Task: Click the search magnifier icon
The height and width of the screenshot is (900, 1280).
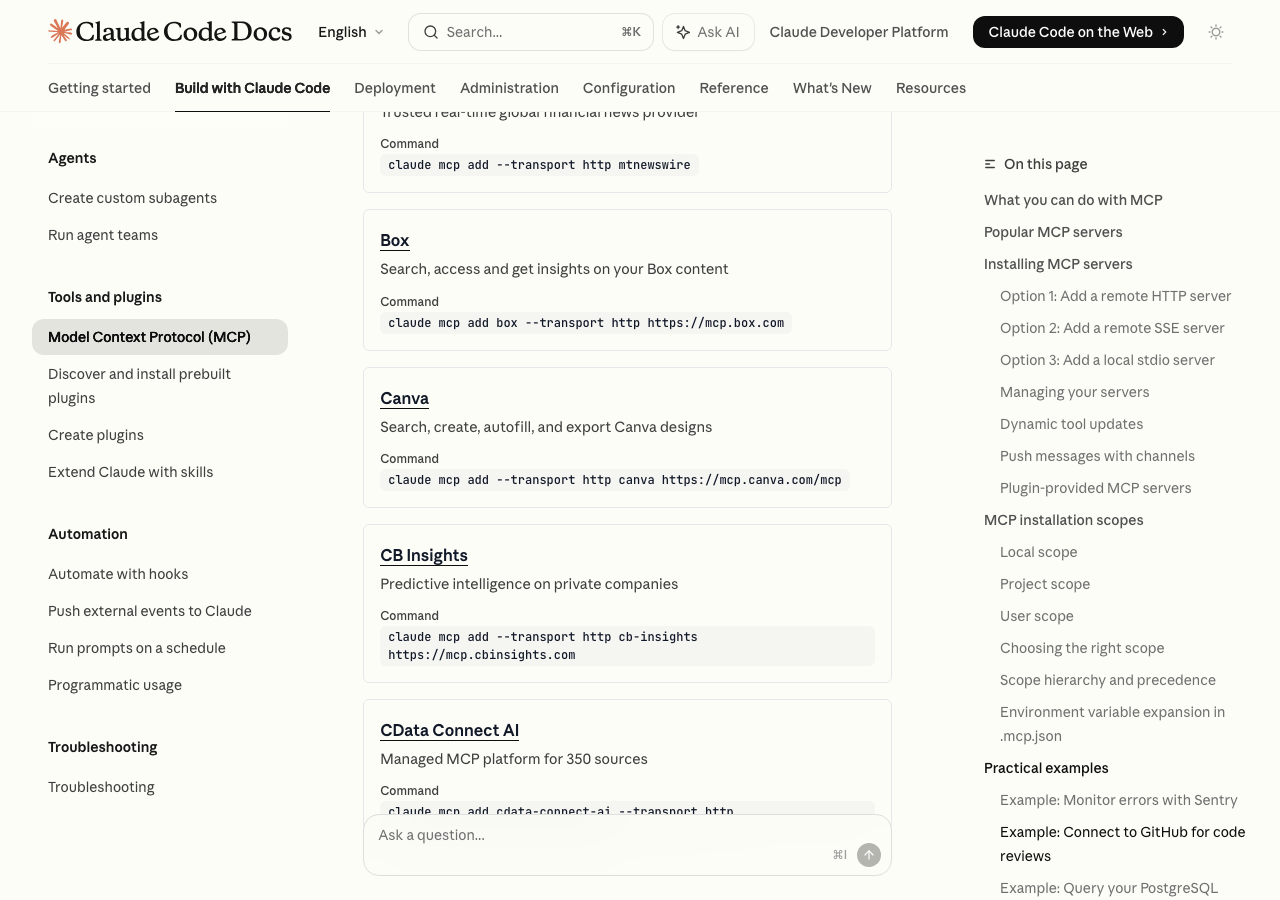Action: [x=431, y=32]
